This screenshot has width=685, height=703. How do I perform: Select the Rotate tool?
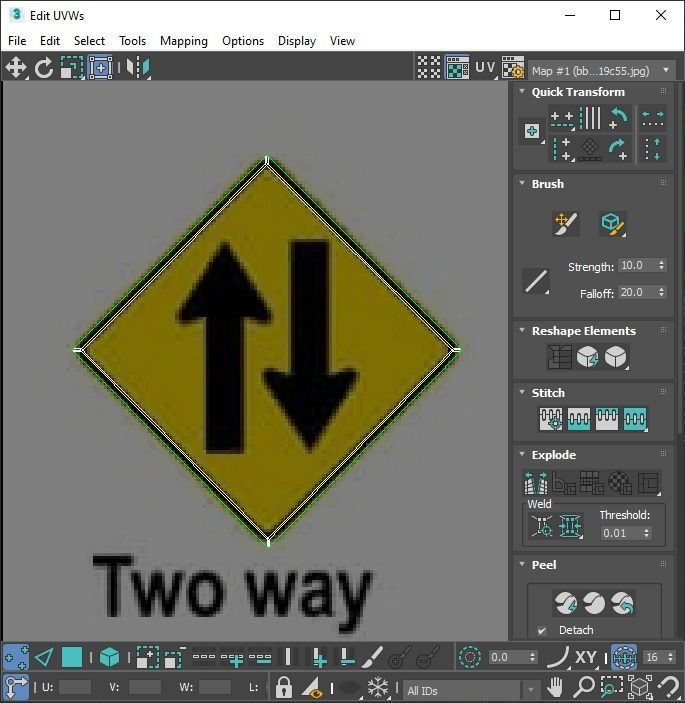43,68
